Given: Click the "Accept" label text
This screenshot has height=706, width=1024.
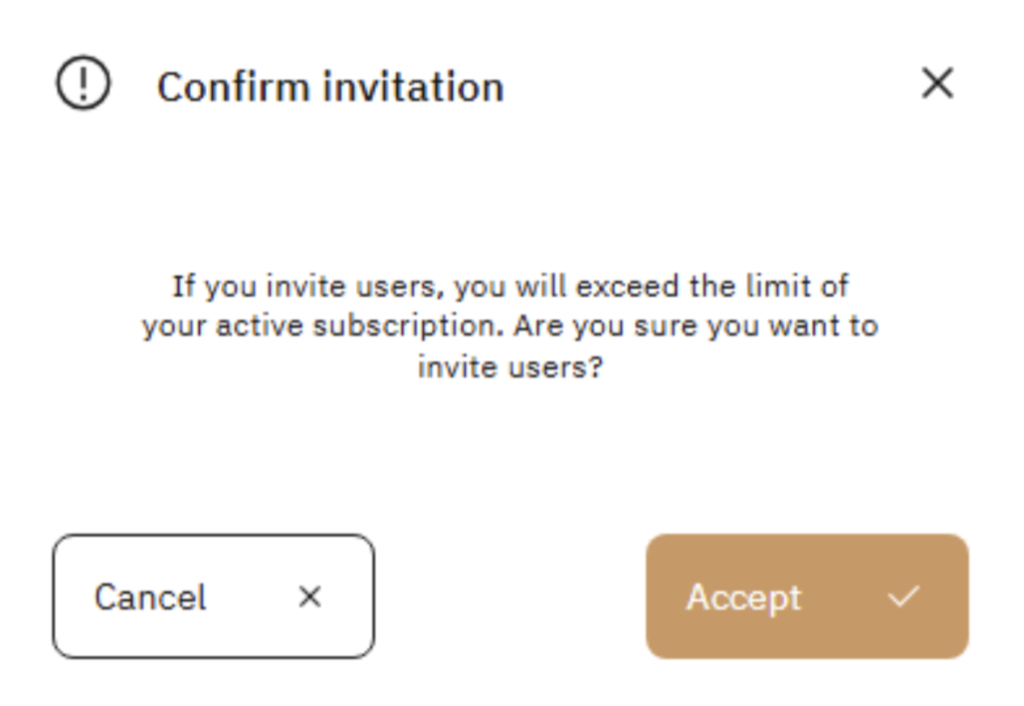Looking at the screenshot, I should point(743,597).
